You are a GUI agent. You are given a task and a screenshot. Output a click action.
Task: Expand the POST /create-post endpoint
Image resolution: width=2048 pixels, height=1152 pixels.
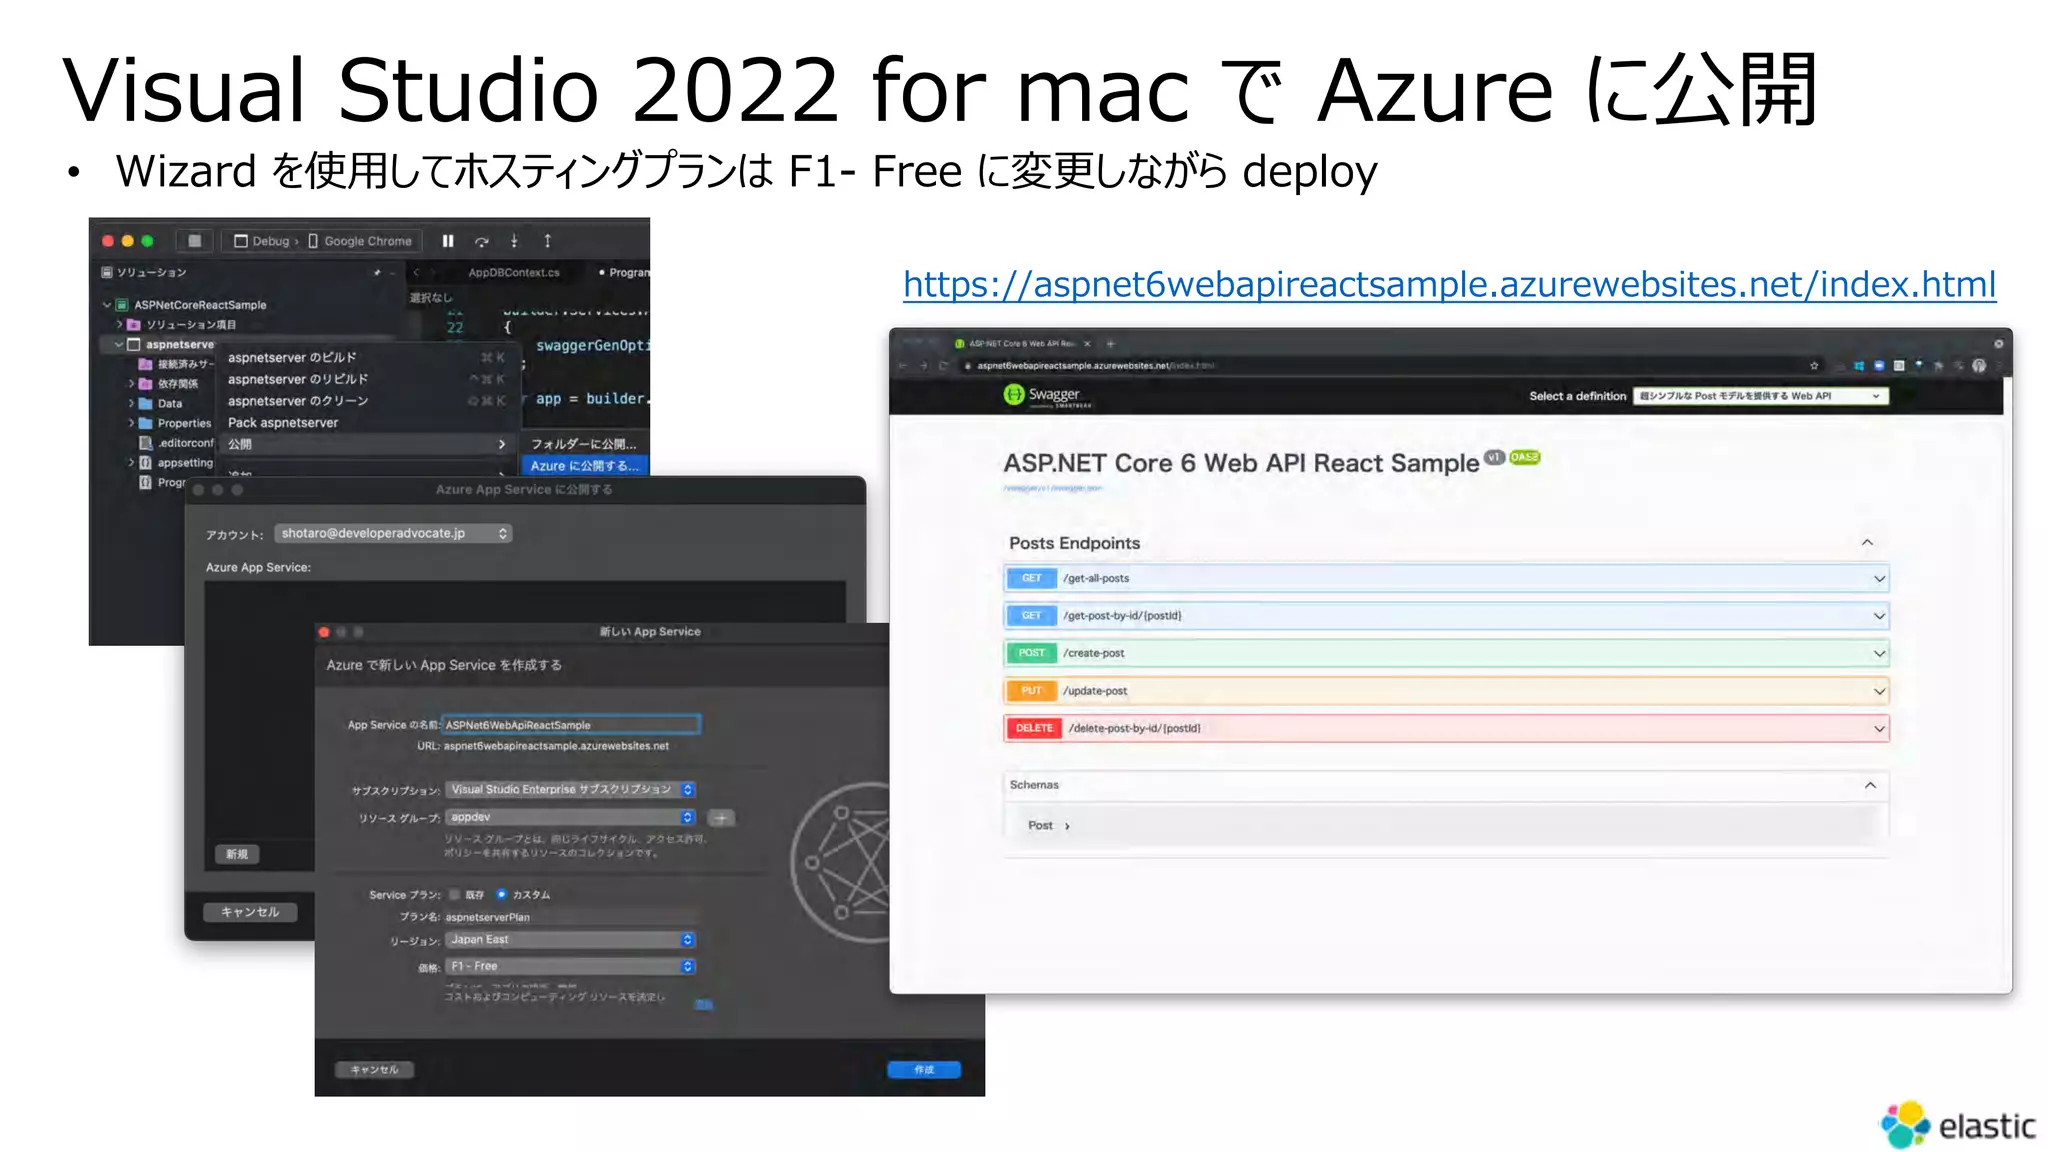[x=1446, y=654]
